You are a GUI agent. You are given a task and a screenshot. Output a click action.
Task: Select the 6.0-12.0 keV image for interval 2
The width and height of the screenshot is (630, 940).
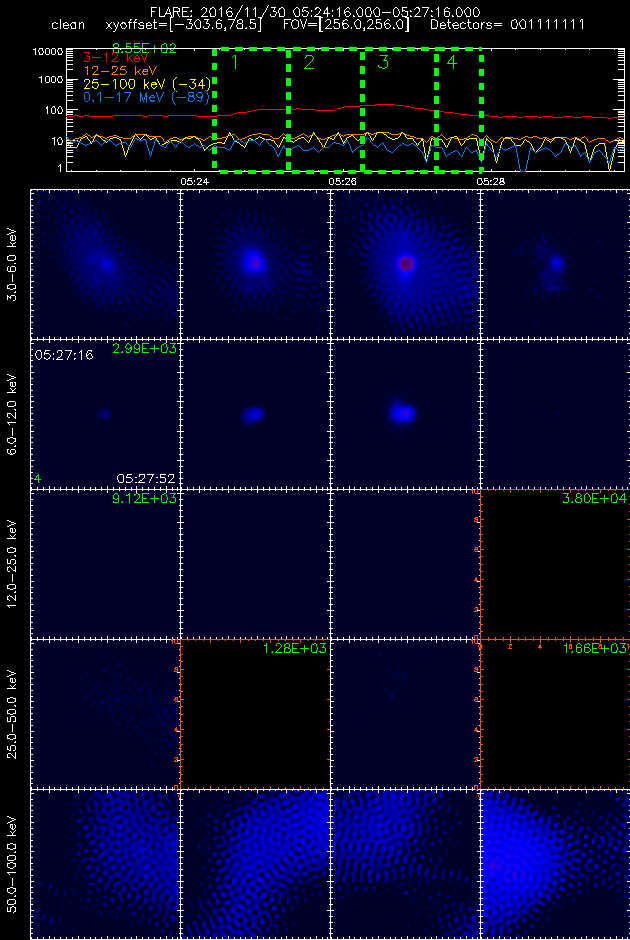coord(255,414)
